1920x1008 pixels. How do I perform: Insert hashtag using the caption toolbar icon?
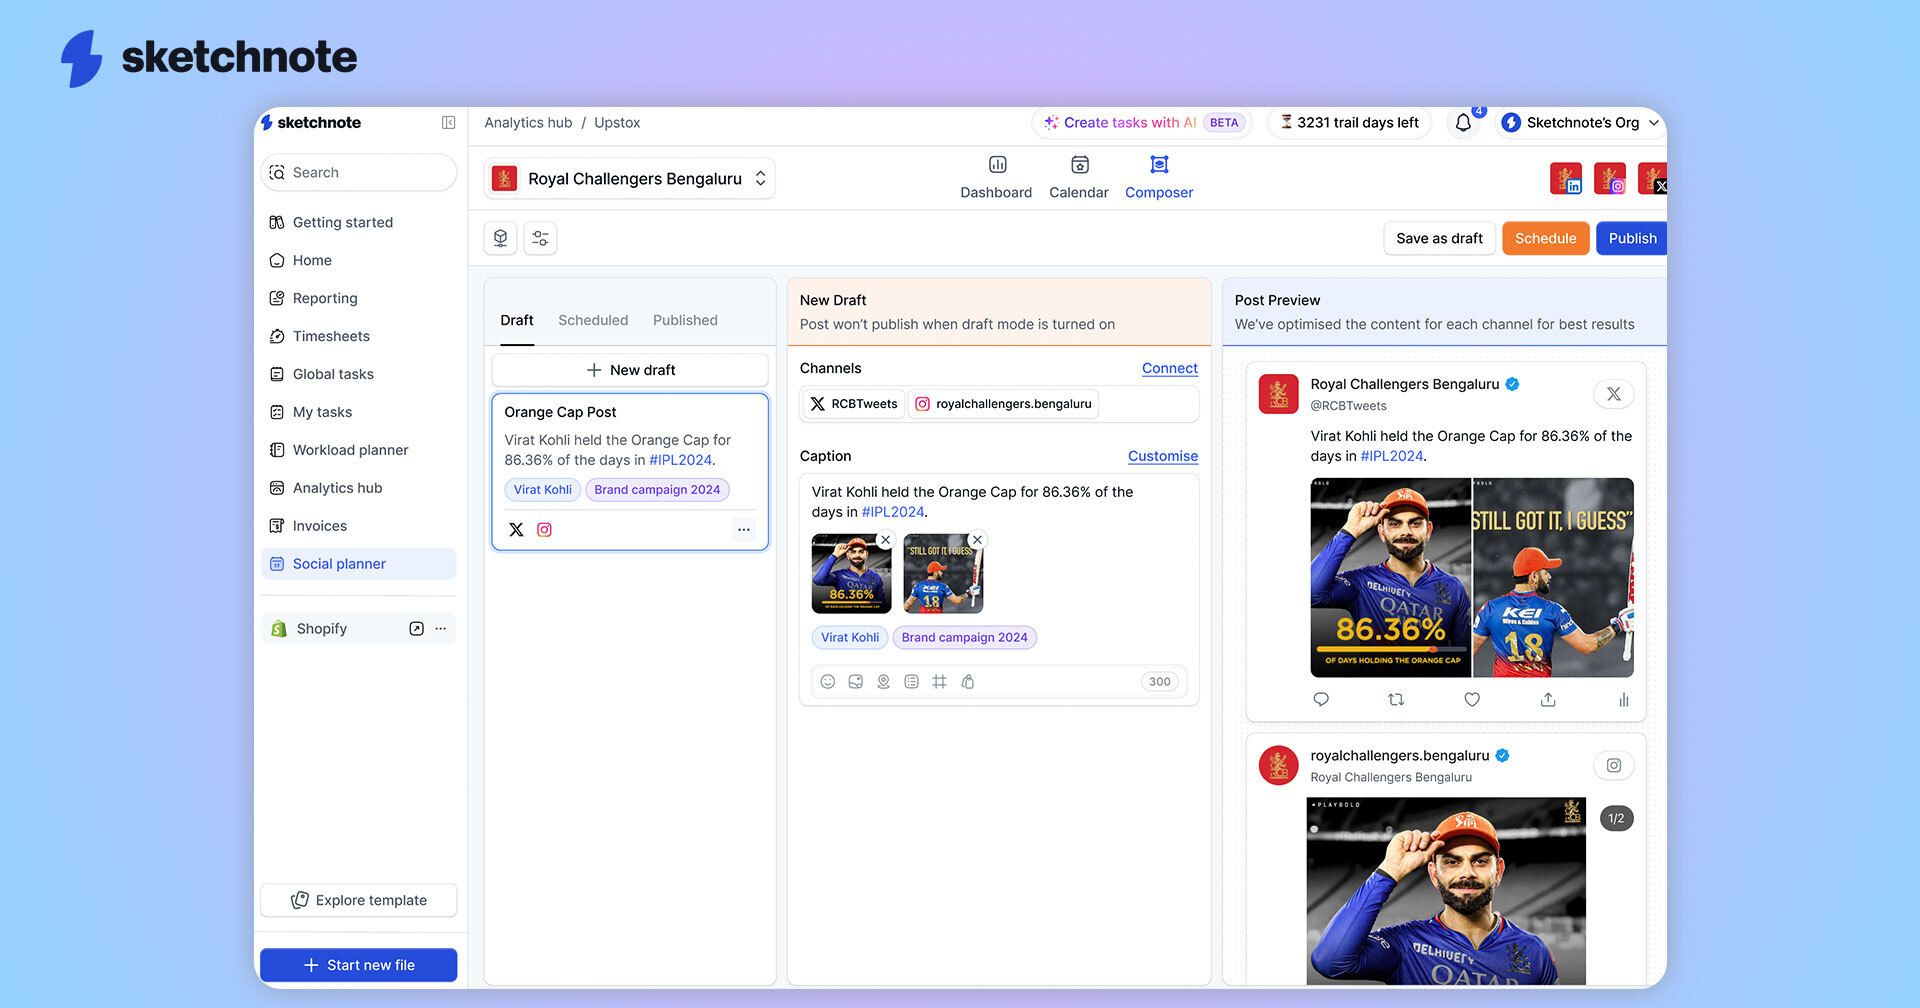click(939, 682)
